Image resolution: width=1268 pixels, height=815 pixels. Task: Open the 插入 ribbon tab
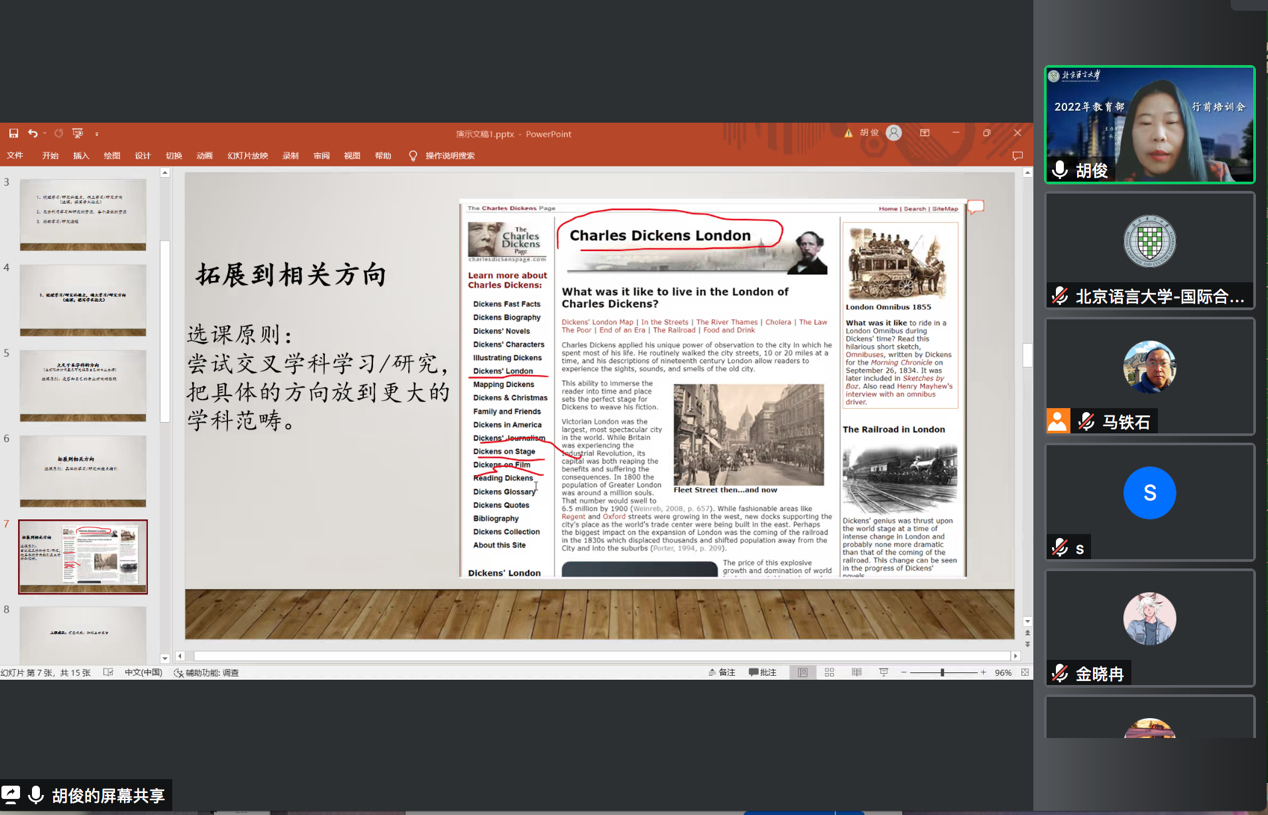81,156
